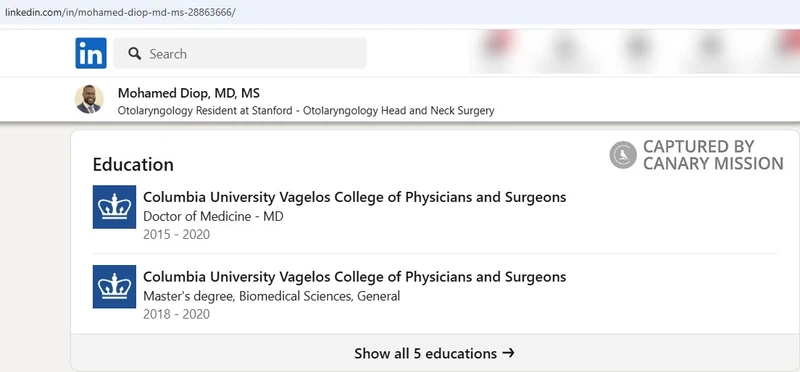
Task: Select the Education section heading
Action: point(133,164)
